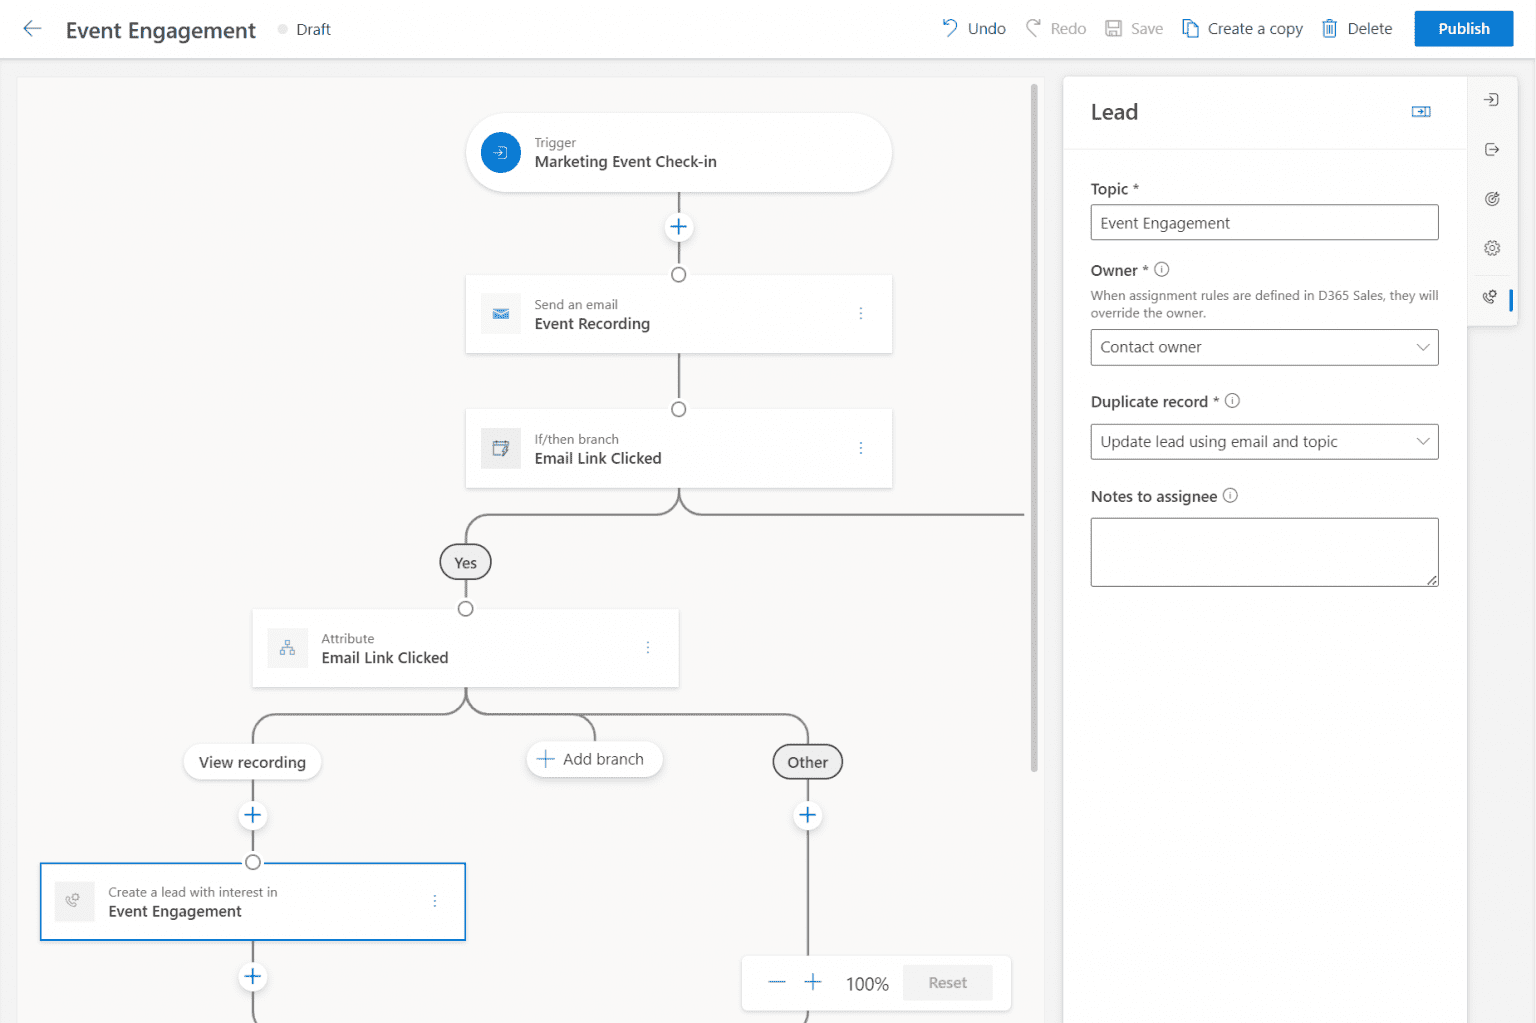Reset the canvas zoom to default
Image resolution: width=1536 pixels, height=1023 pixels.
946,982
